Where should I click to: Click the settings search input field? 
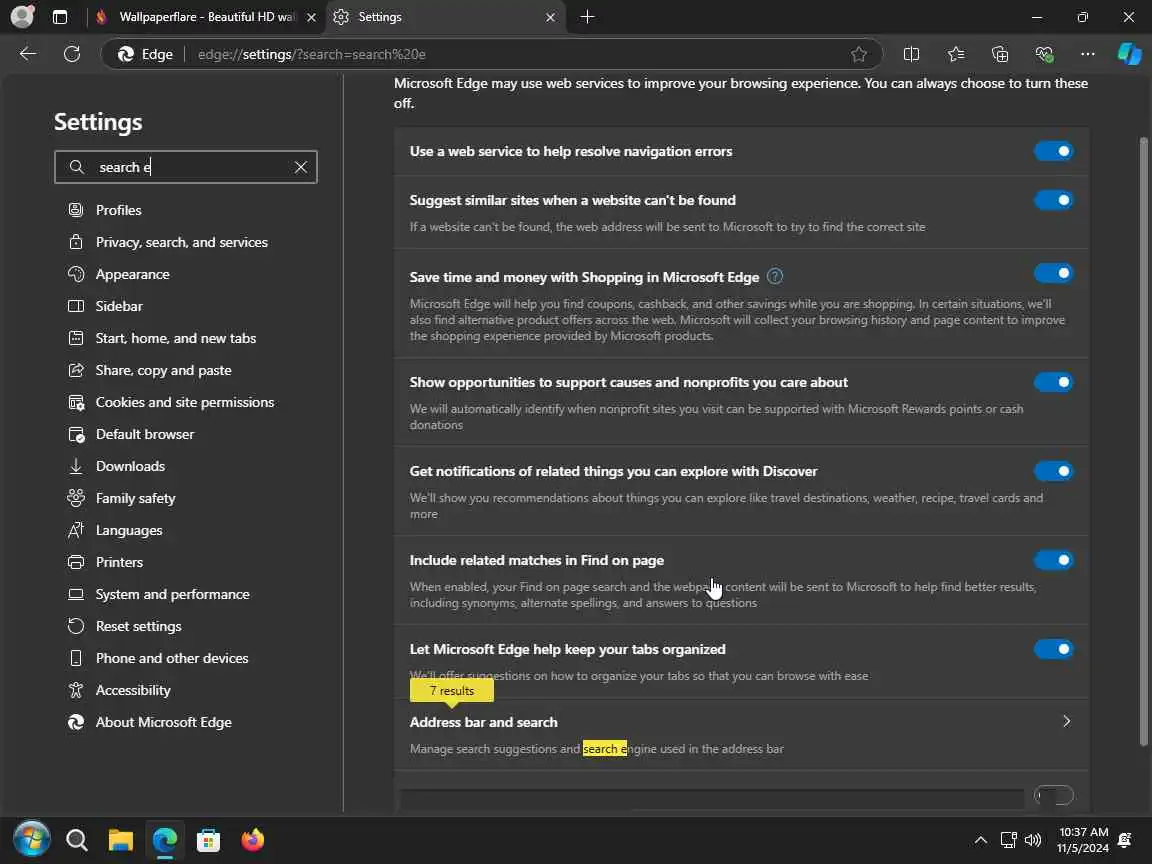(x=186, y=167)
